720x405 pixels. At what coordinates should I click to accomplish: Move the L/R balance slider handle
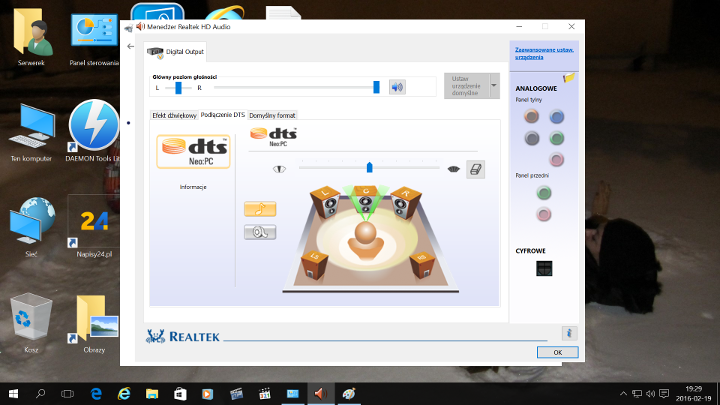click(179, 87)
